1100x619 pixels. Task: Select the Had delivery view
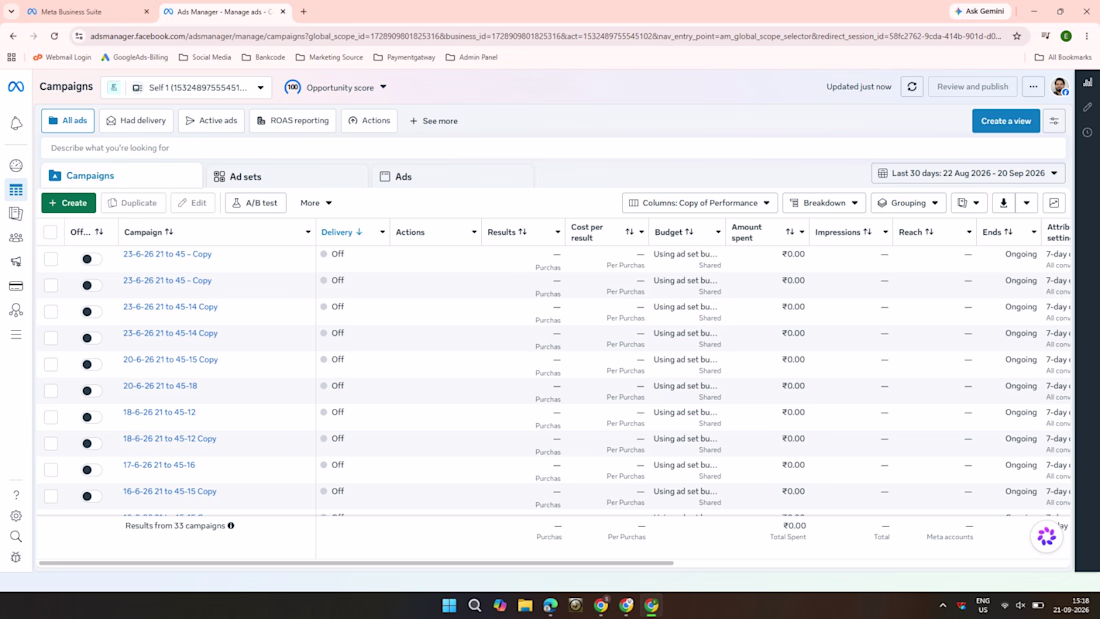(137, 121)
